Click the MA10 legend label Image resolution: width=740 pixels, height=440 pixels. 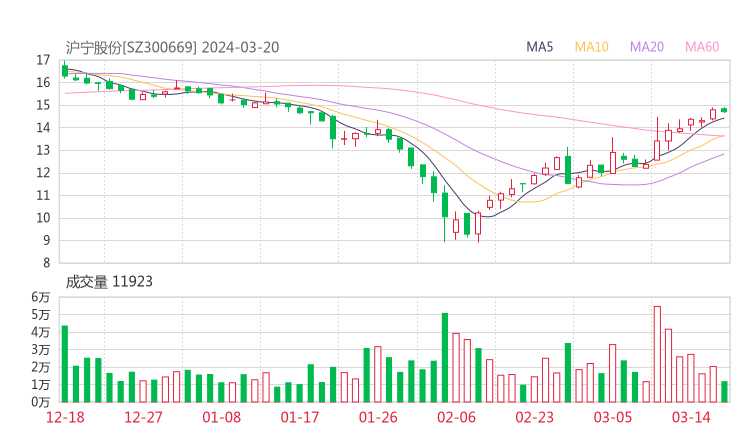(591, 47)
